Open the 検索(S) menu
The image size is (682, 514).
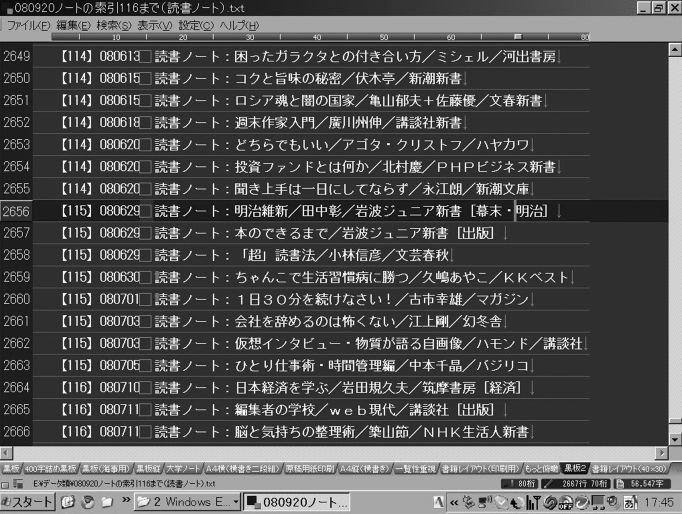click(x=114, y=25)
